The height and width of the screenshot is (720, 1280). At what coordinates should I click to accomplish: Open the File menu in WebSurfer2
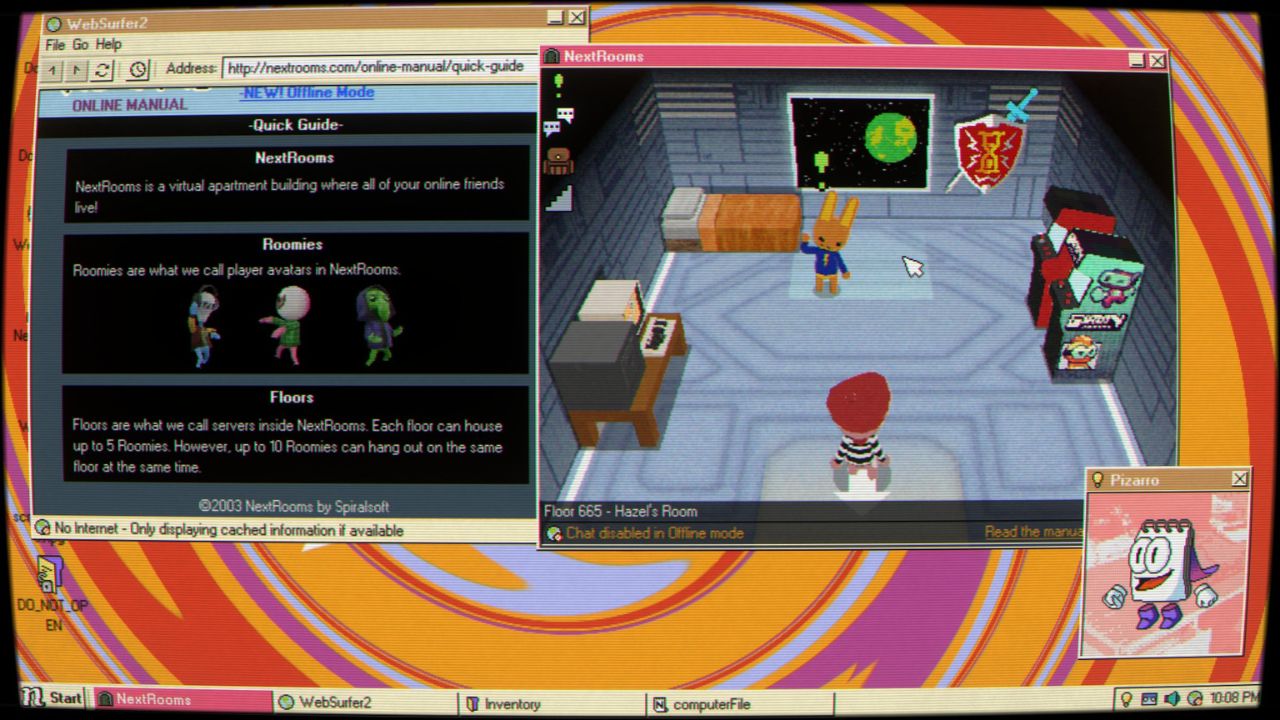click(x=55, y=45)
